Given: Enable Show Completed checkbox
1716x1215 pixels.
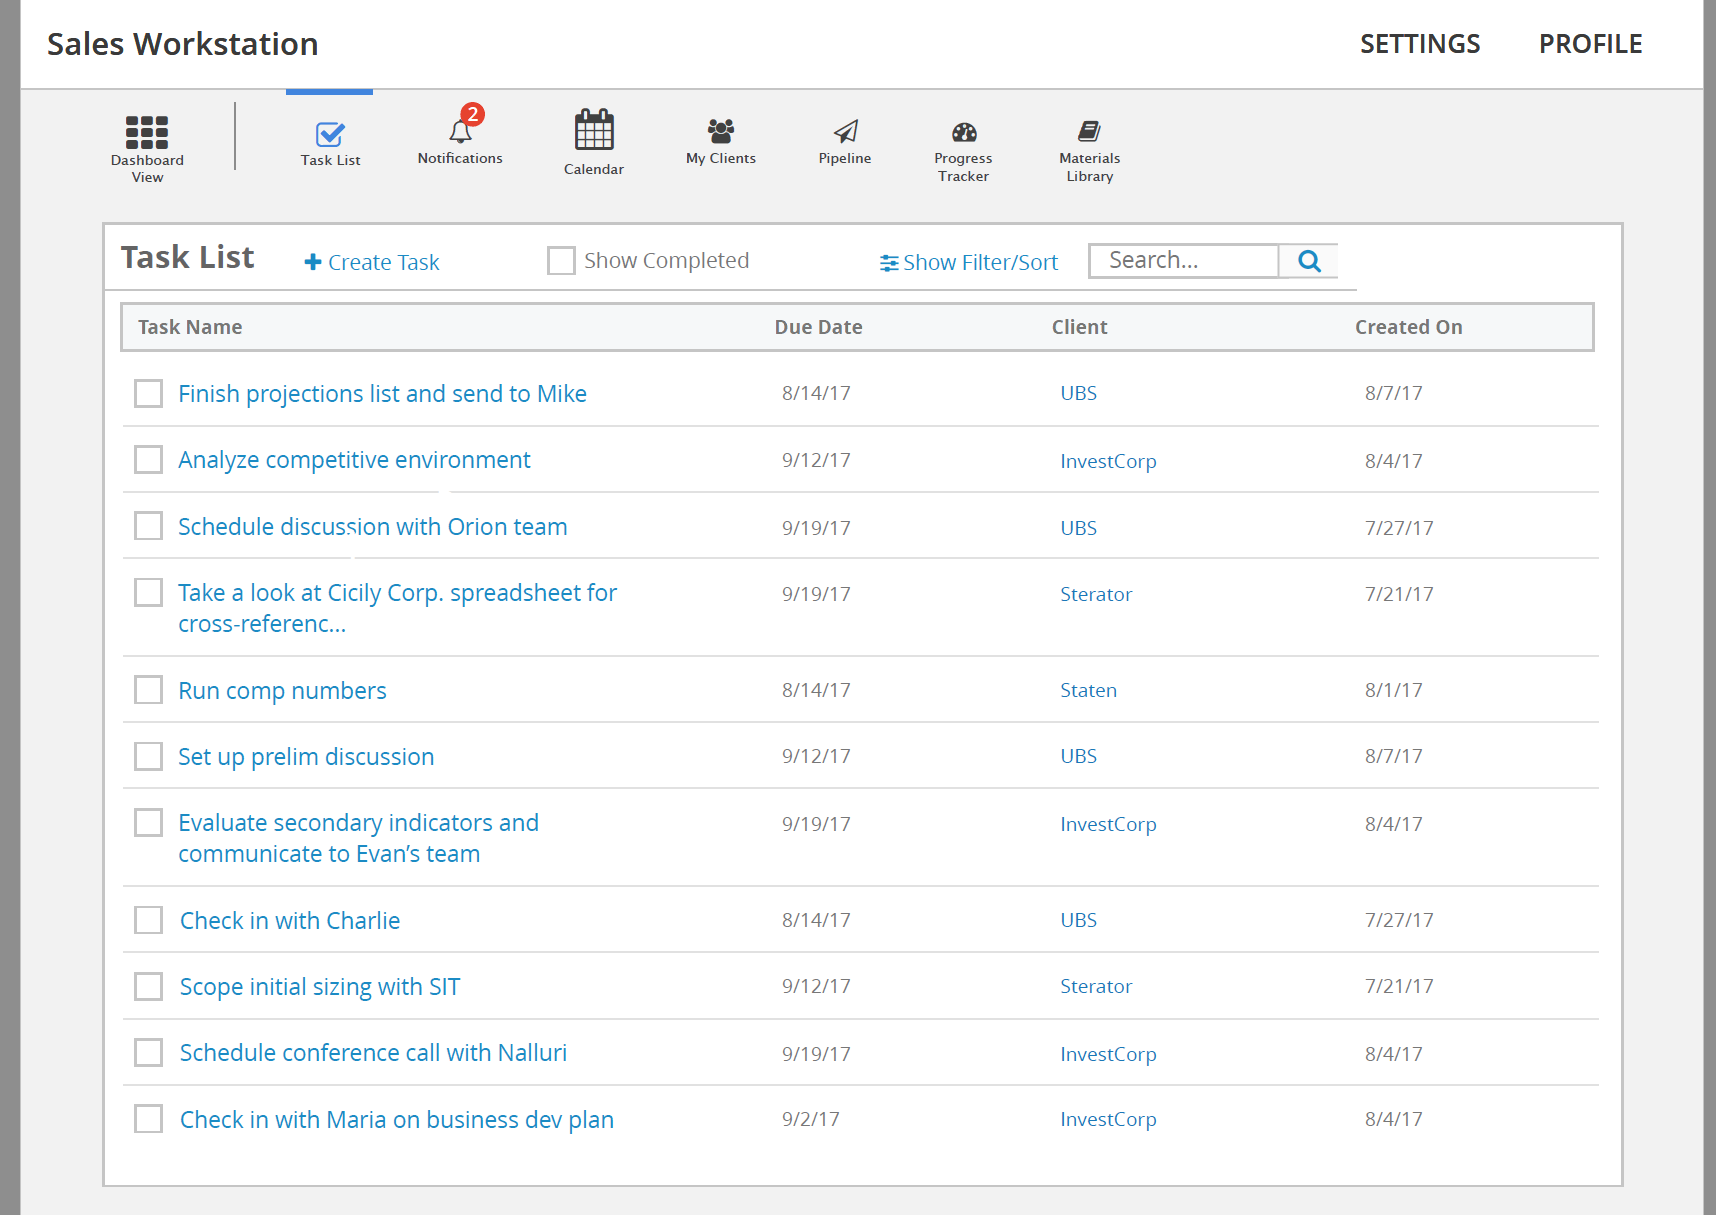Looking at the screenshot, I should (561, 261).
